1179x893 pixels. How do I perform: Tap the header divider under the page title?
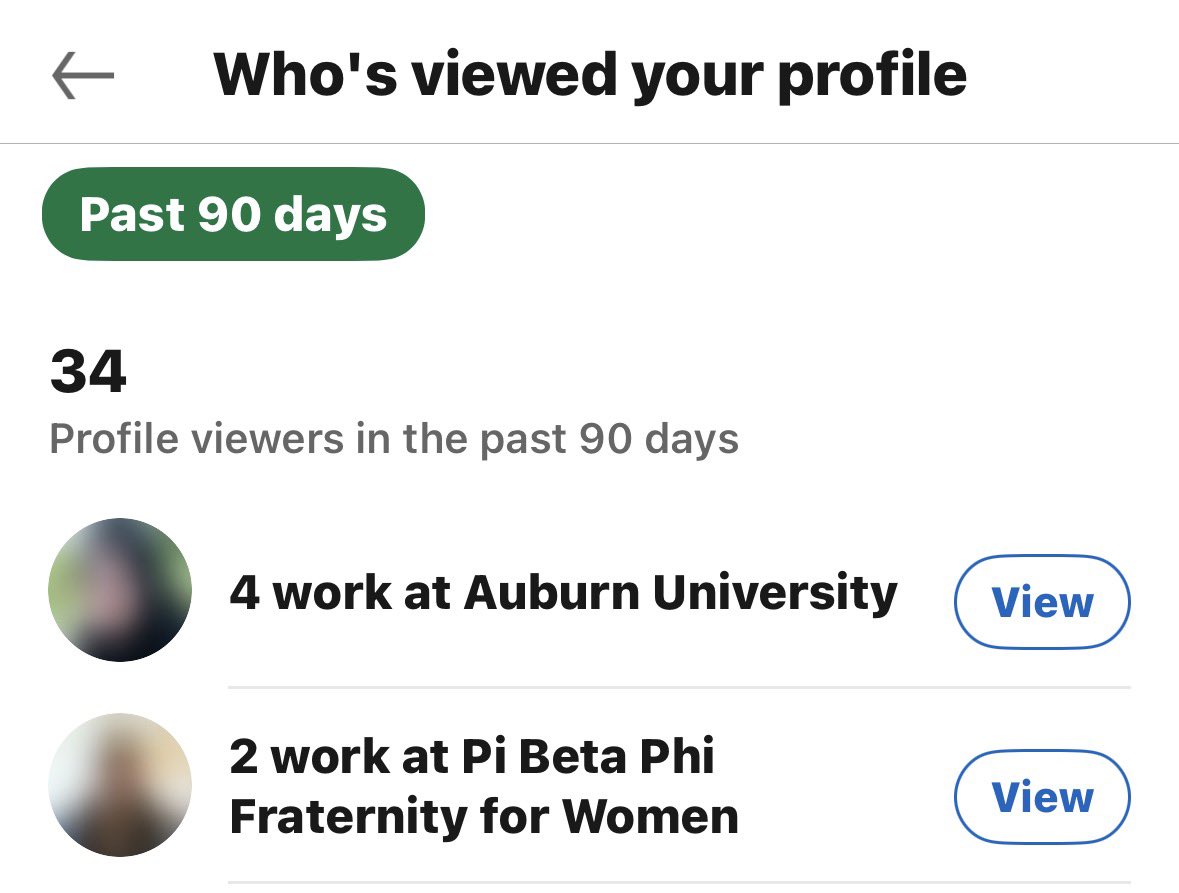coord(590,143)
